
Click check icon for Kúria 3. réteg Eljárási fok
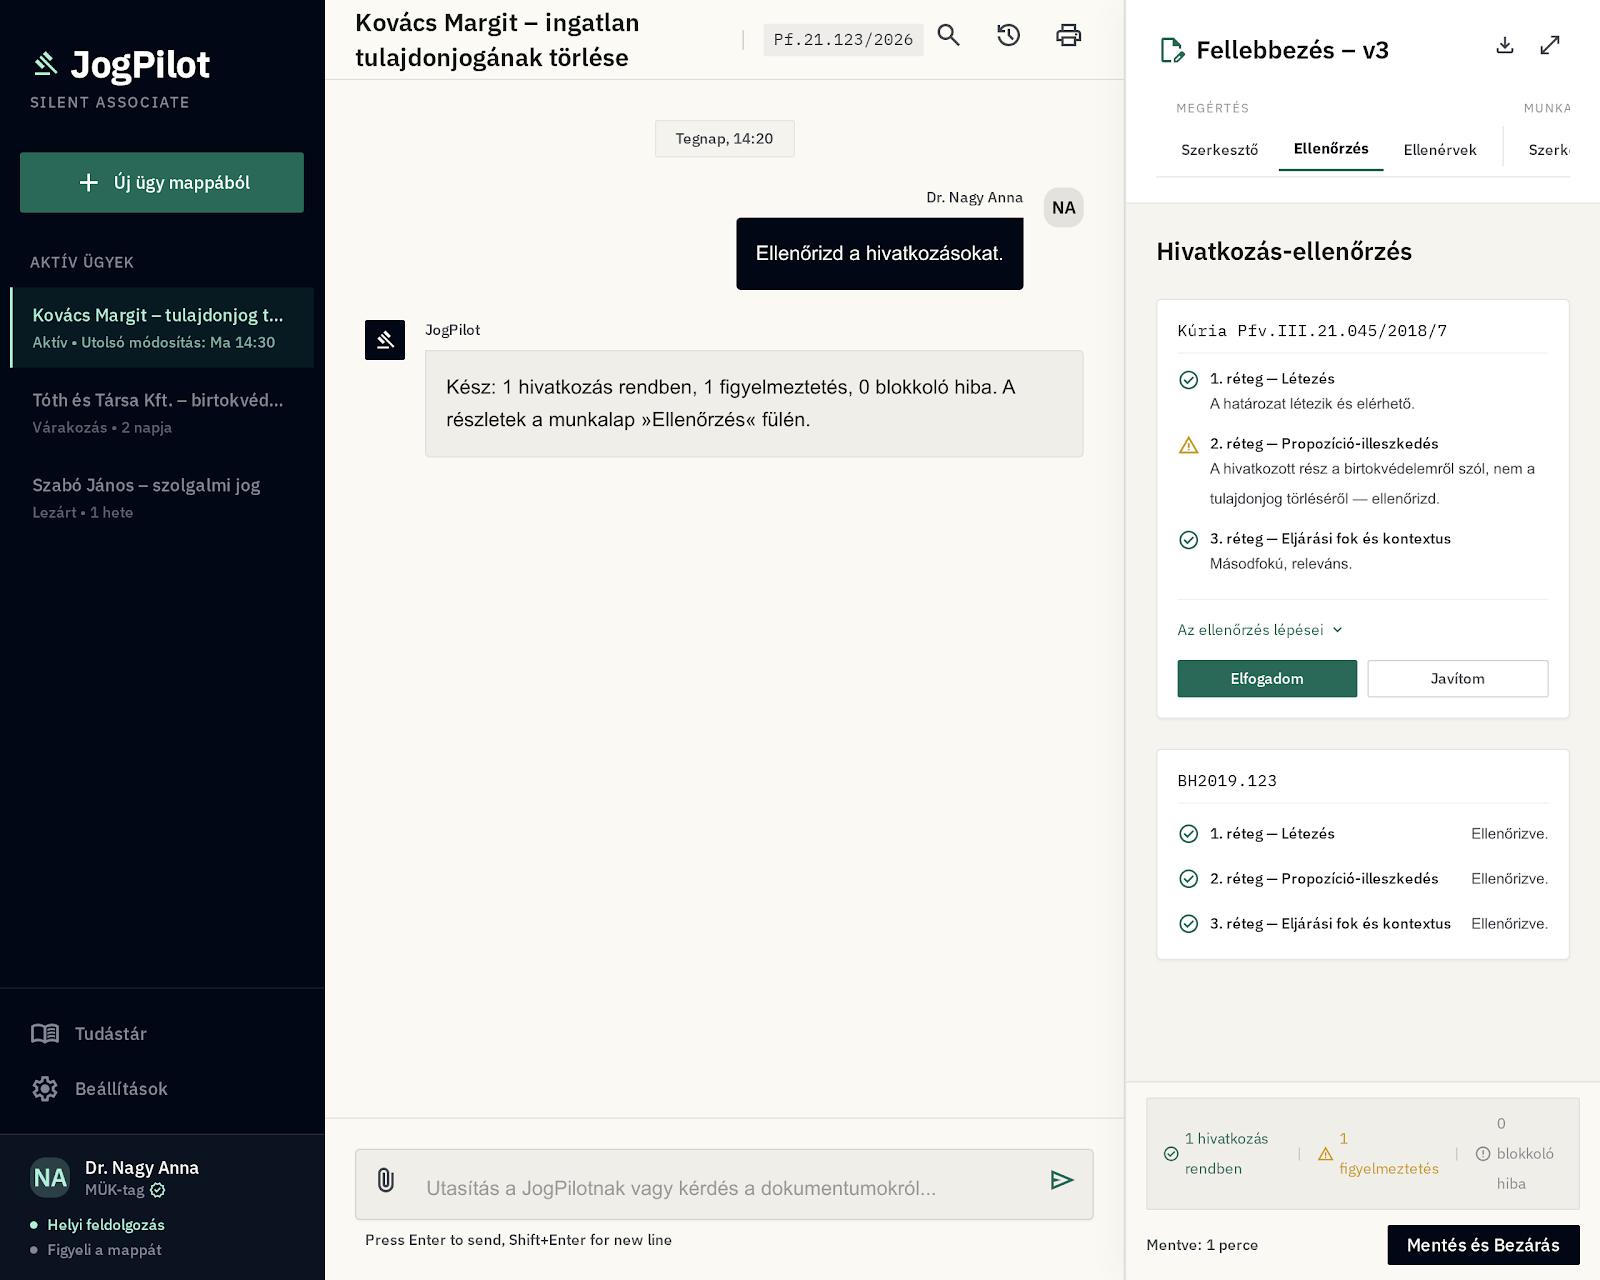[1189, 540]
